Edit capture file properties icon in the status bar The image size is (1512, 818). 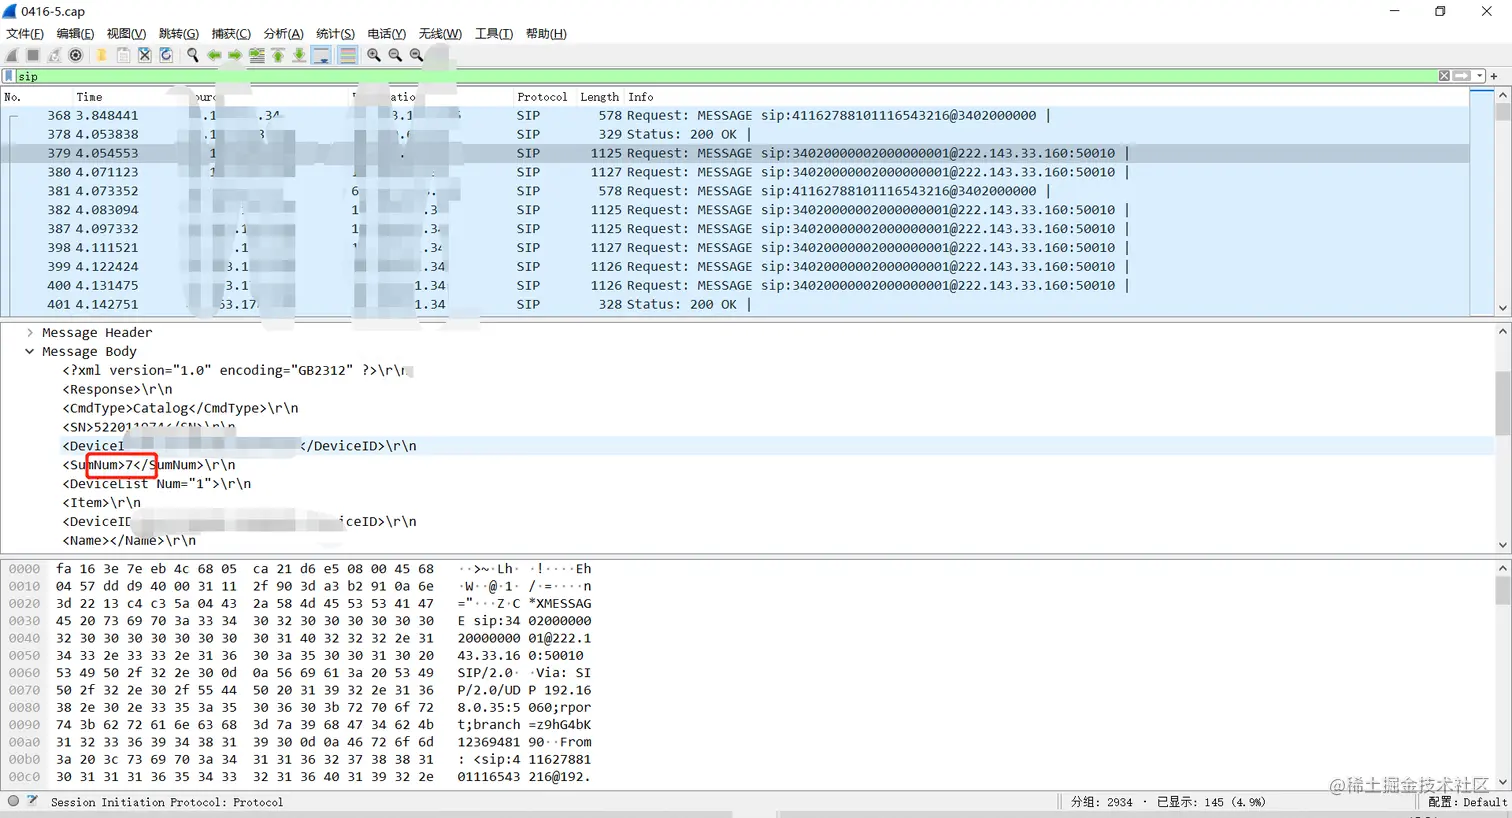pyautogui.click(x=32, y=801)
